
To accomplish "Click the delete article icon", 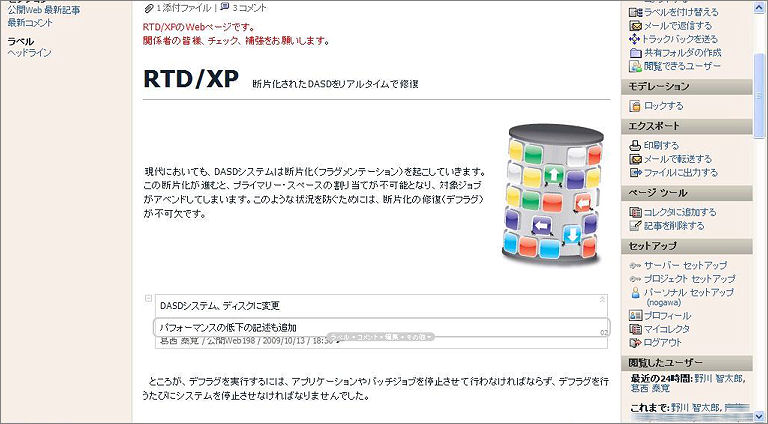I will (x=635, y=226).
